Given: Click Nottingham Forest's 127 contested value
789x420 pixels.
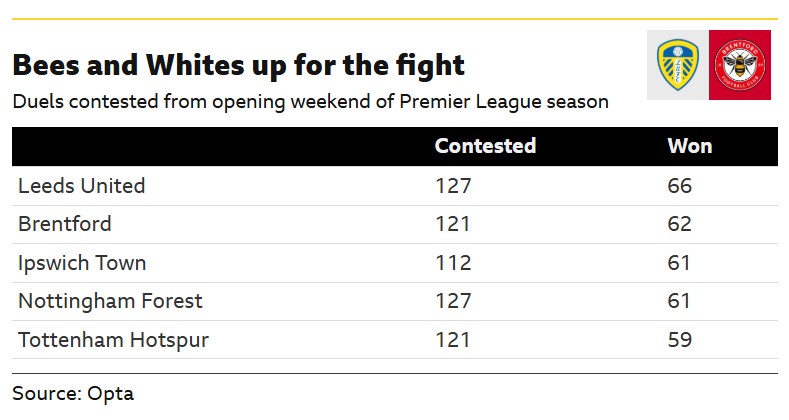Looking at the screenshot, I should (453, 301).
